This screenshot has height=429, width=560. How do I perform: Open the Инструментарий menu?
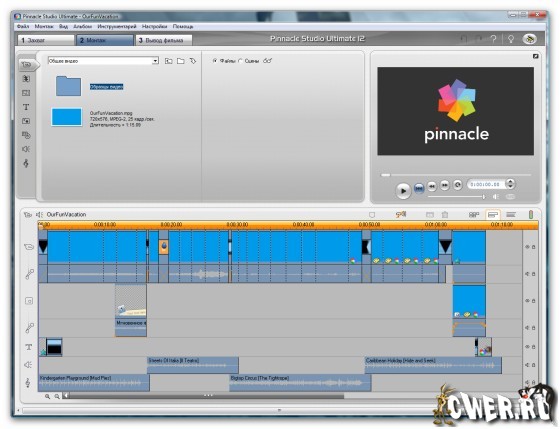(x=117, y=26)
